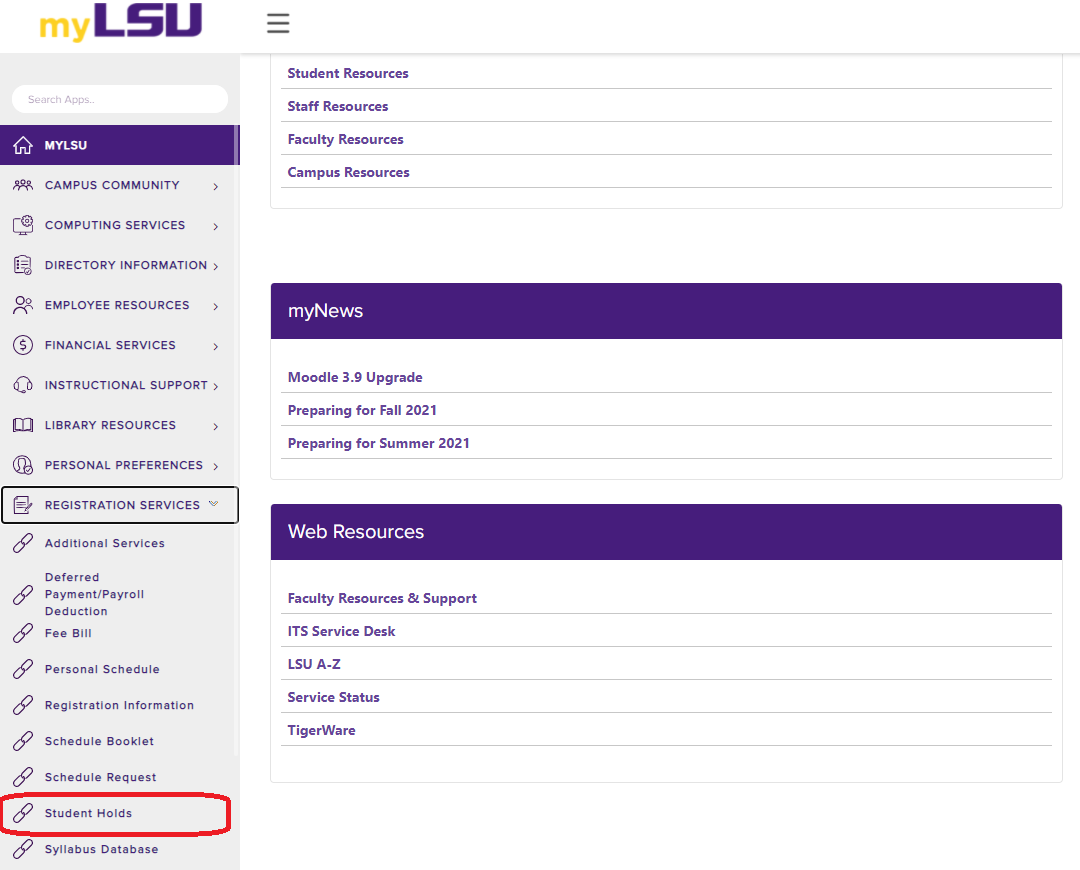1080x870 pixels.
Task: Click the Computing Services monitor icon
Action: (23, 225)
